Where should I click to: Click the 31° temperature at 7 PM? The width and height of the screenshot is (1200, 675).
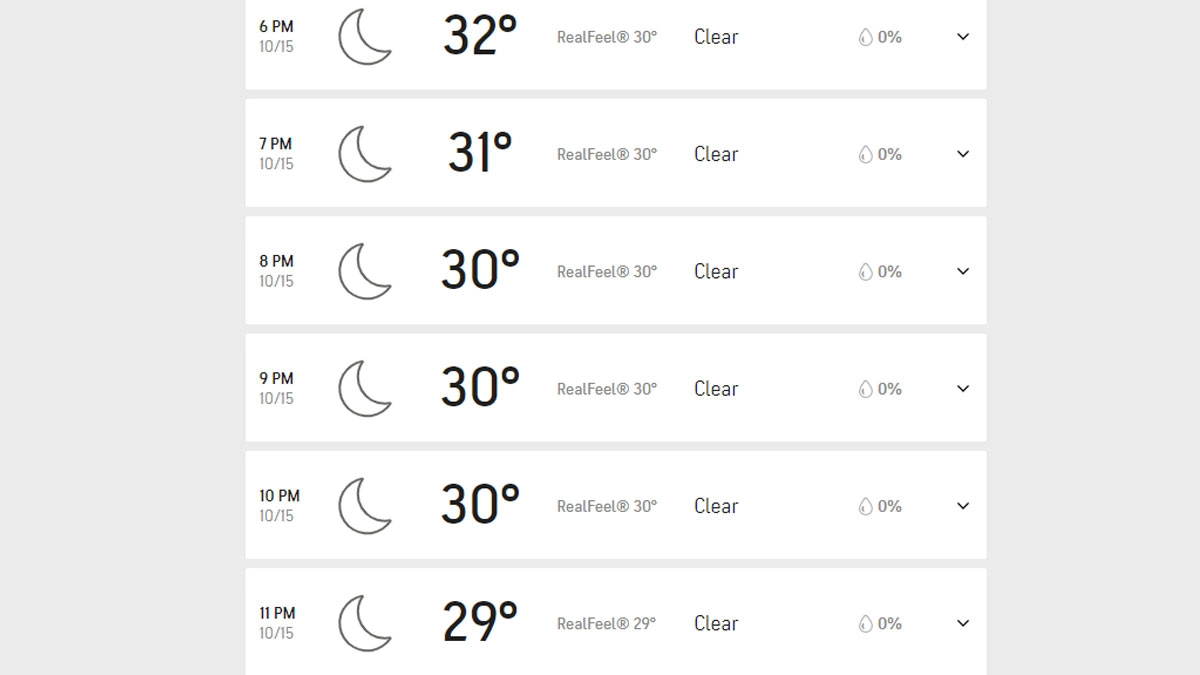(x=480, y=154)
